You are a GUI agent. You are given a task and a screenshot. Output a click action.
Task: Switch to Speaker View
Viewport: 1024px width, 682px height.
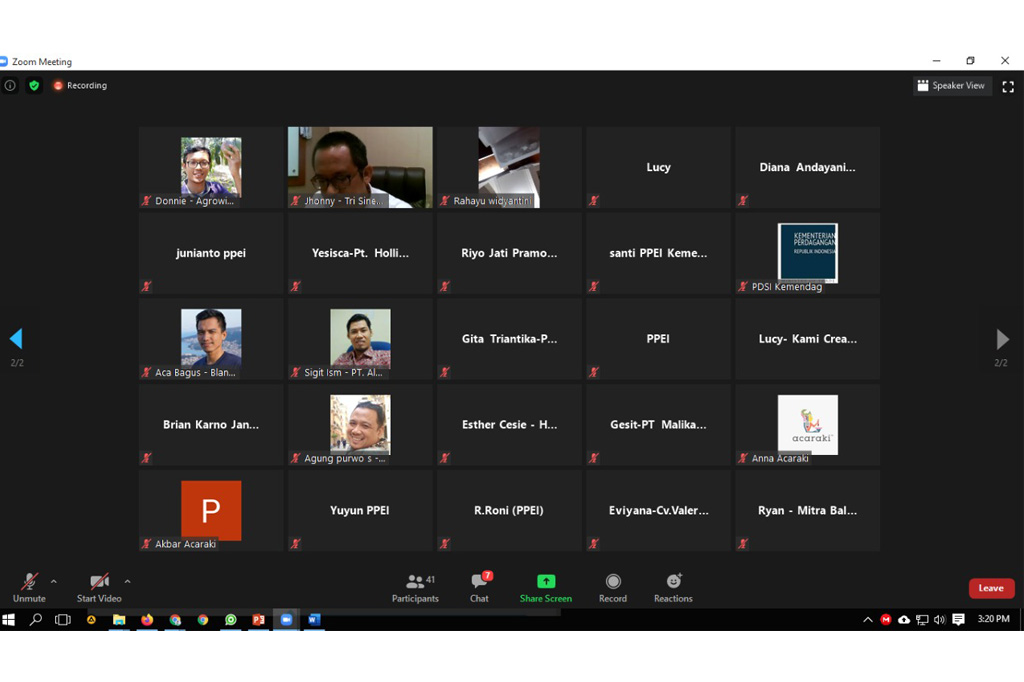coord(952,86)
